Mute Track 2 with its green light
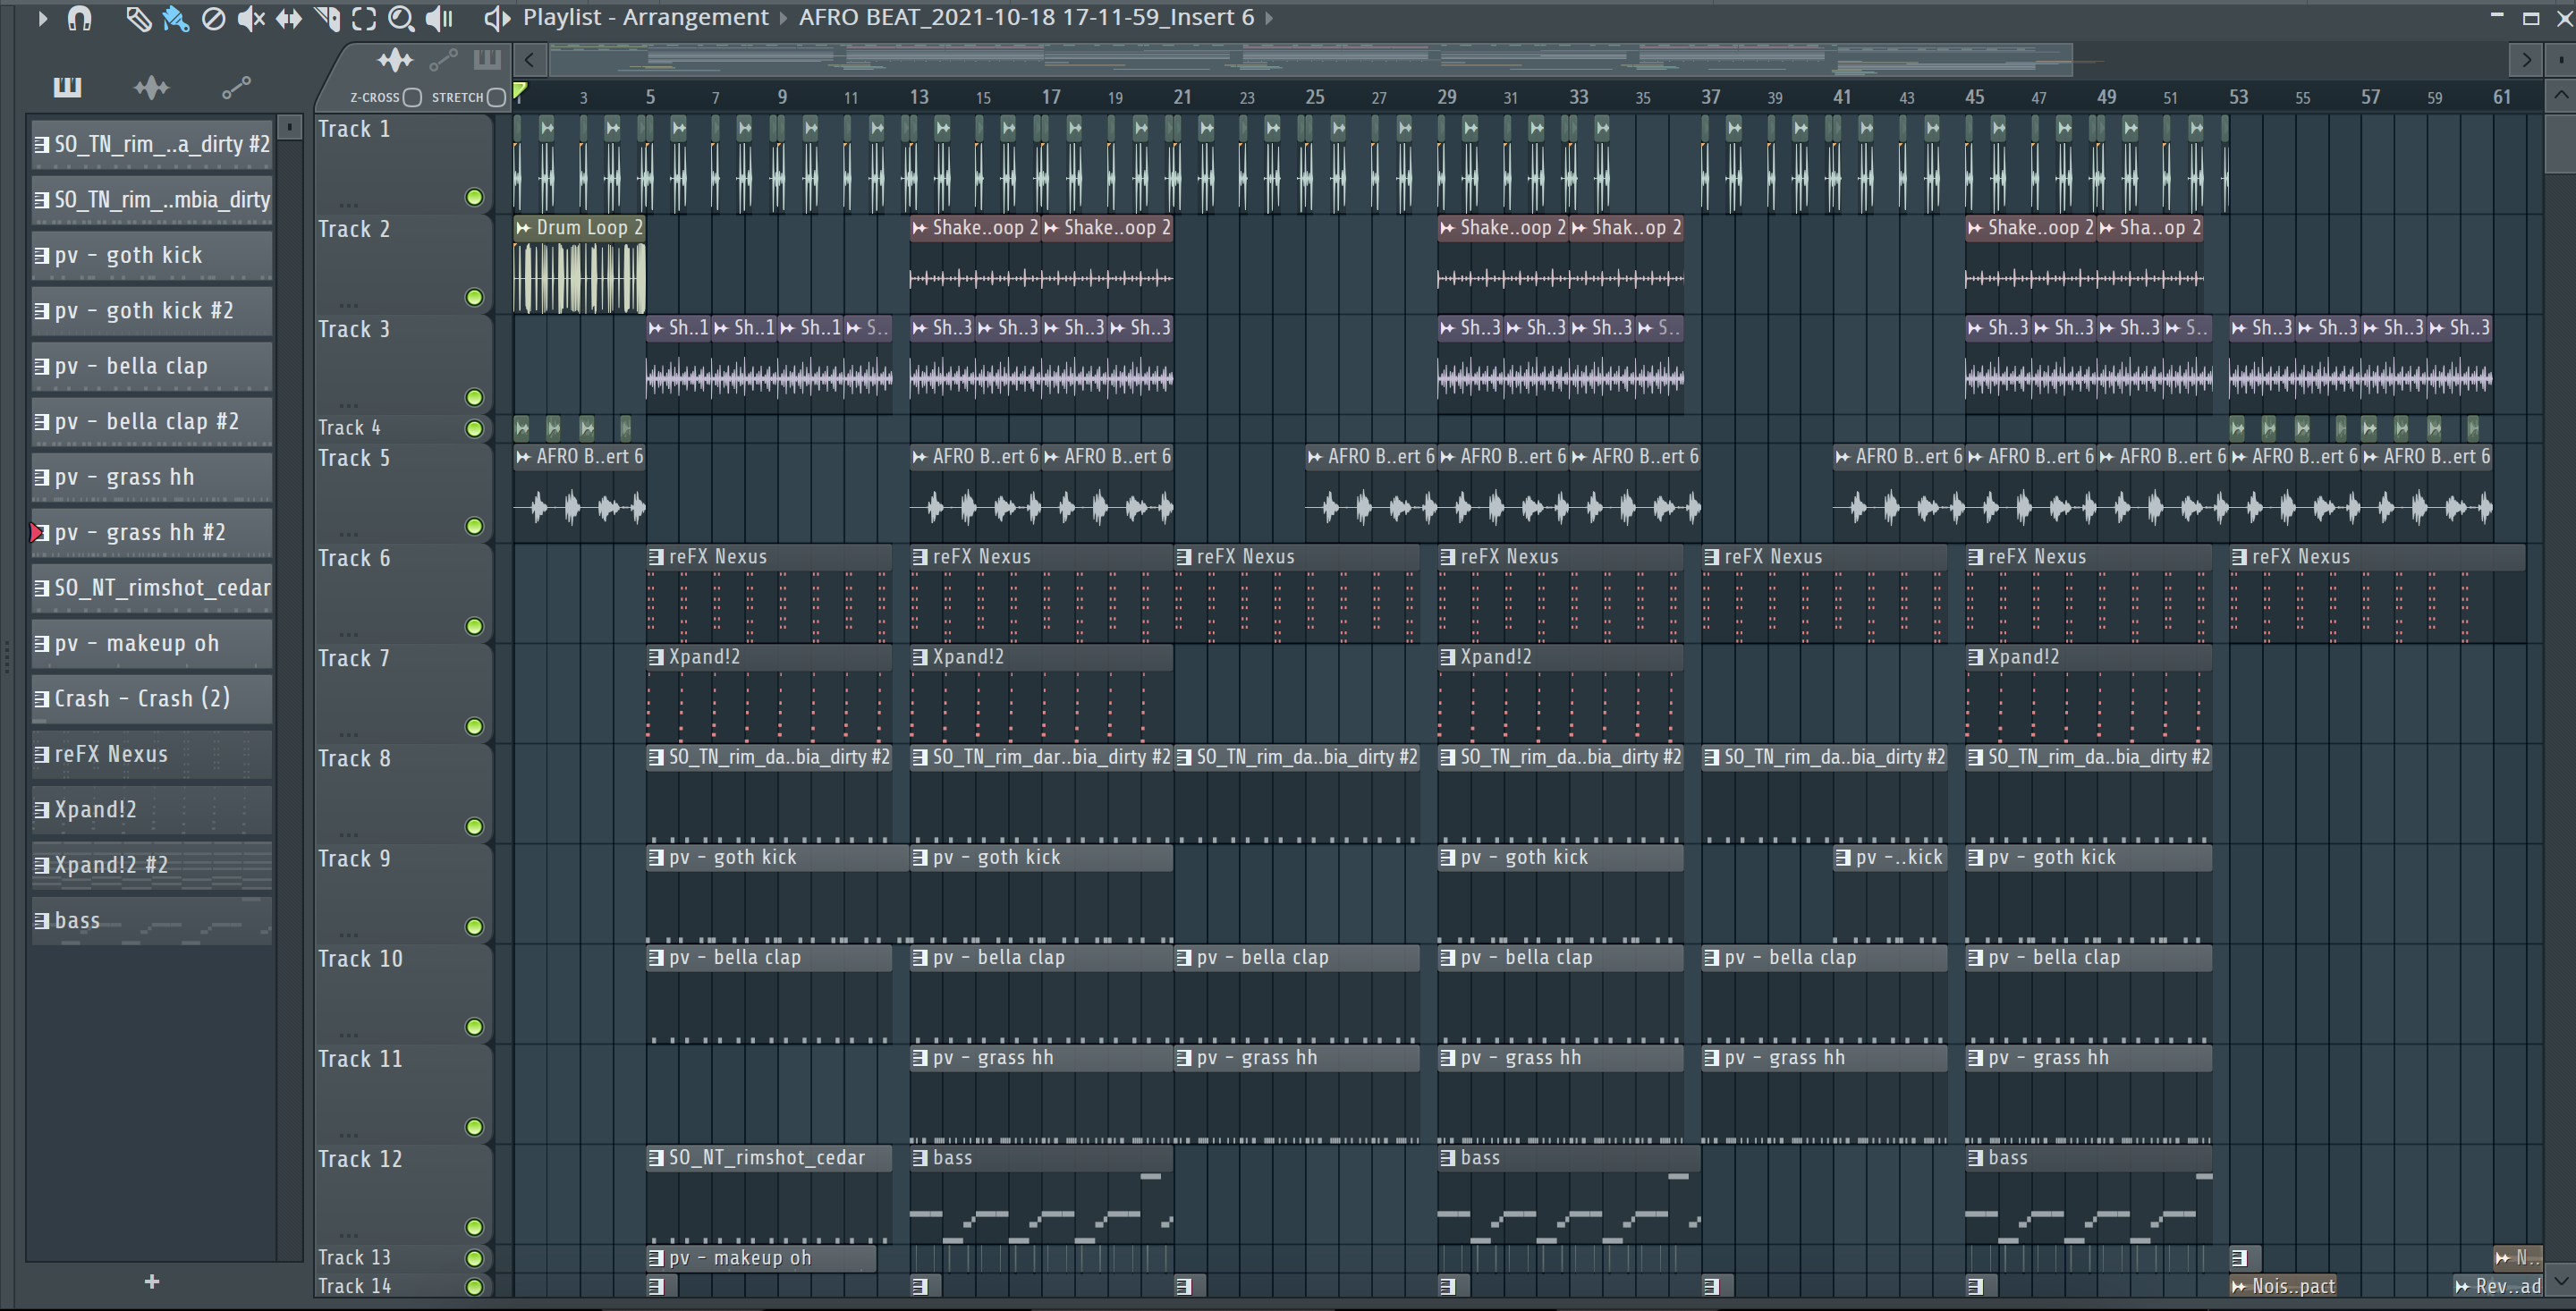 pos(474,297)
